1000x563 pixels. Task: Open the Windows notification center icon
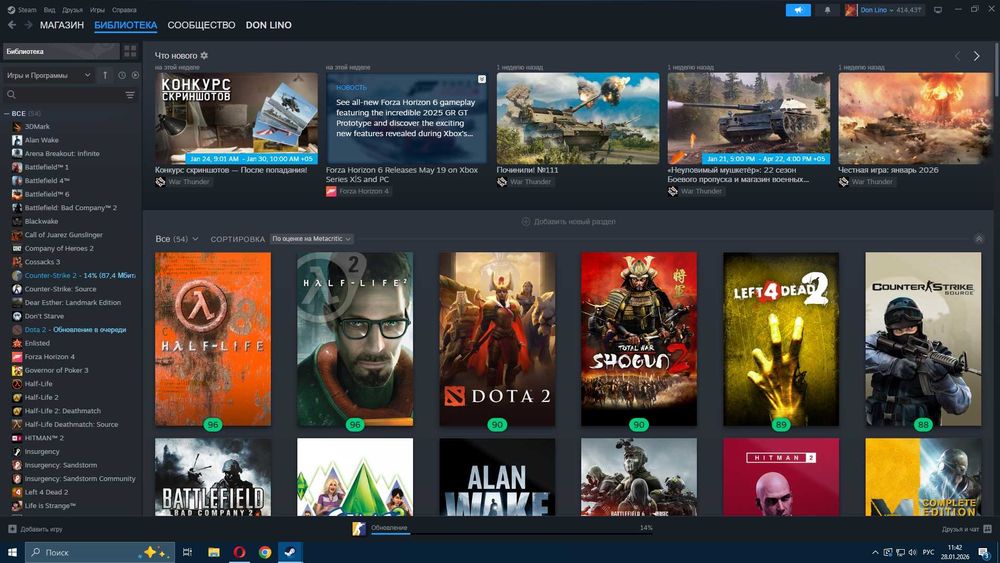pos(985,552)
